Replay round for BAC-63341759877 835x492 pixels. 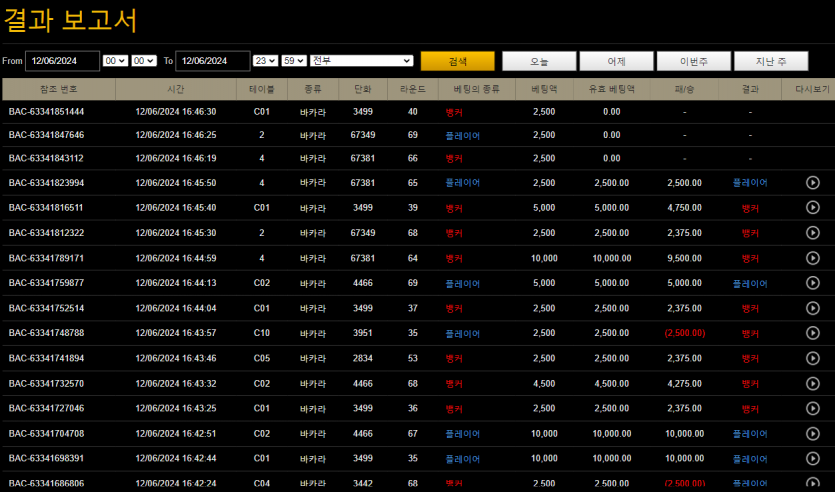tap(813, 283)
